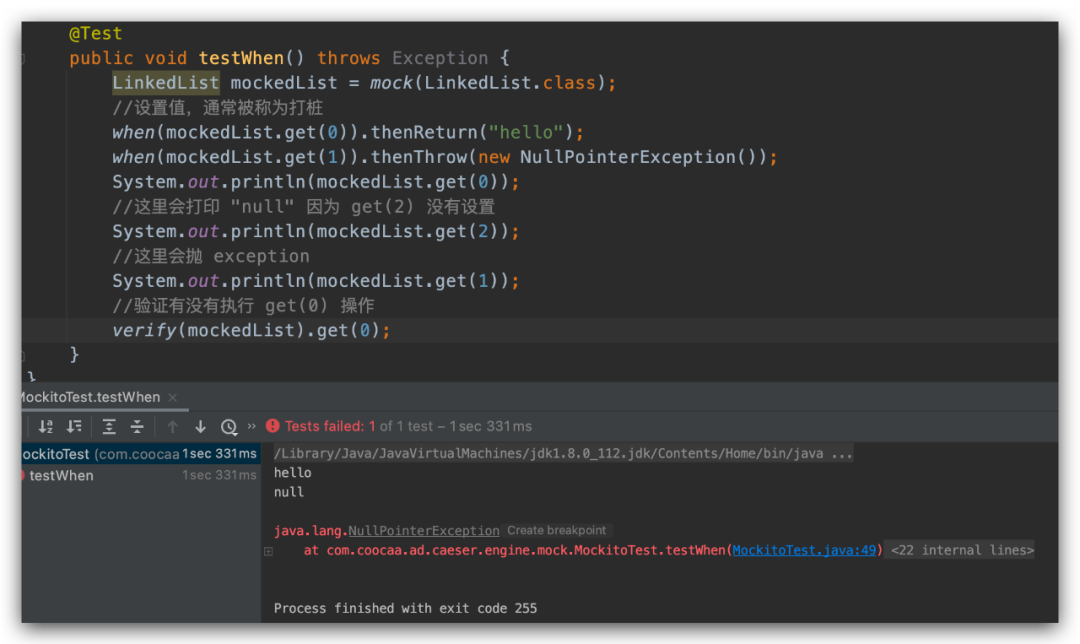
Task: Sort test results by duration
Action: coord(74,426)
